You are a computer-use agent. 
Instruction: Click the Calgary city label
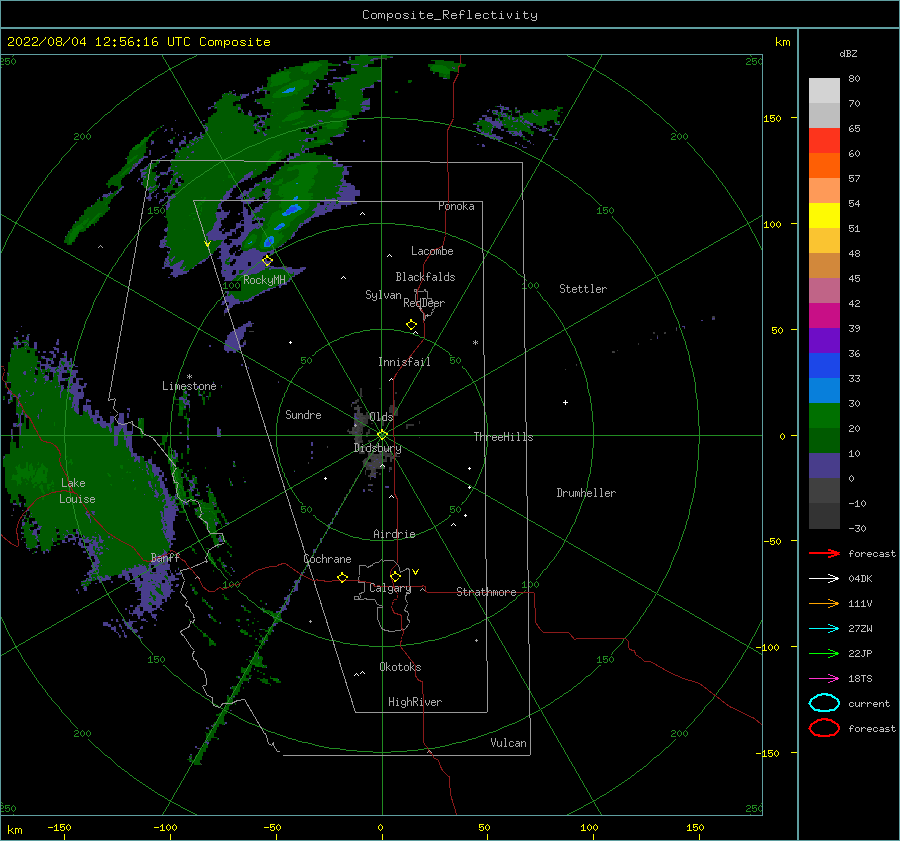coord(390,588)
